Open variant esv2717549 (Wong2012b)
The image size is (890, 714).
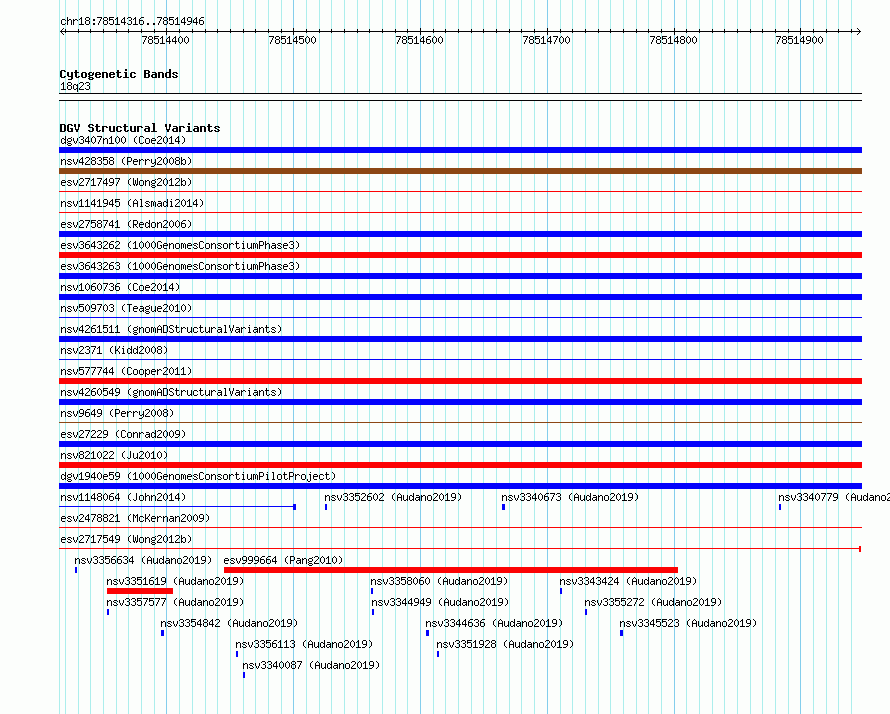pyautogui.click(x=126, y=539)
